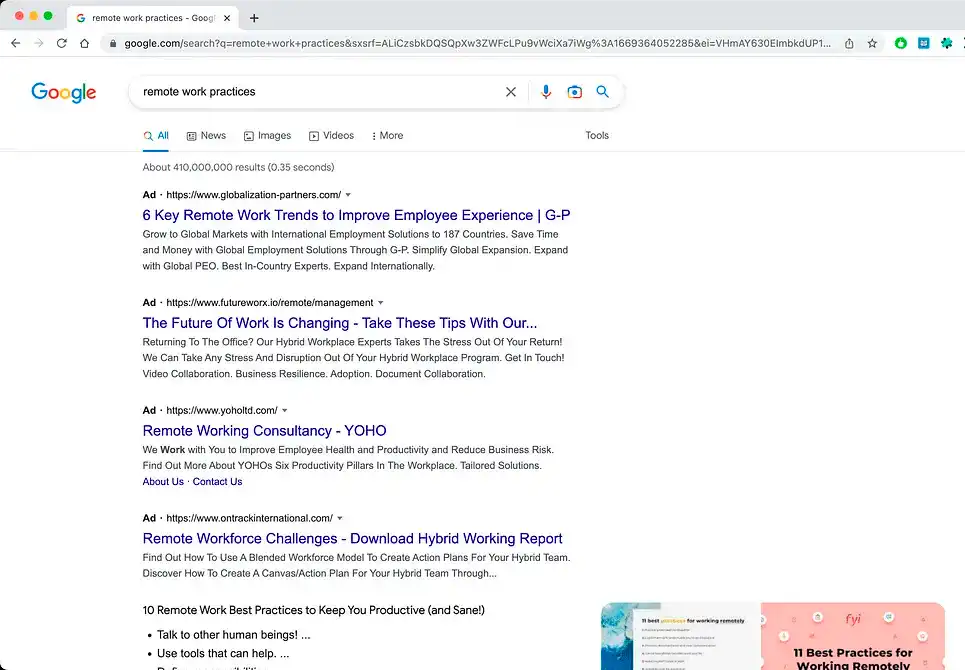Open '6 Key Remote Work Trends' ad link

click(x=356, y=215)
